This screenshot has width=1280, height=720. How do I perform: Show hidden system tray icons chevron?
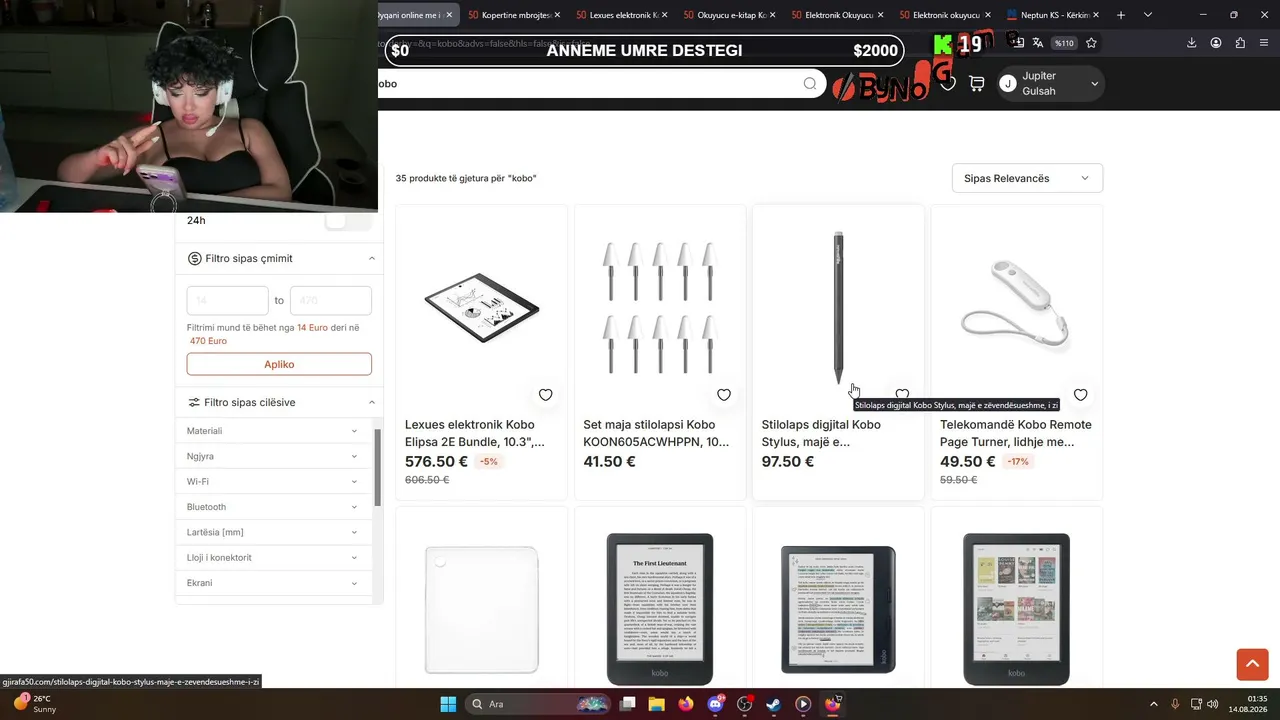tap(1153, 704)
